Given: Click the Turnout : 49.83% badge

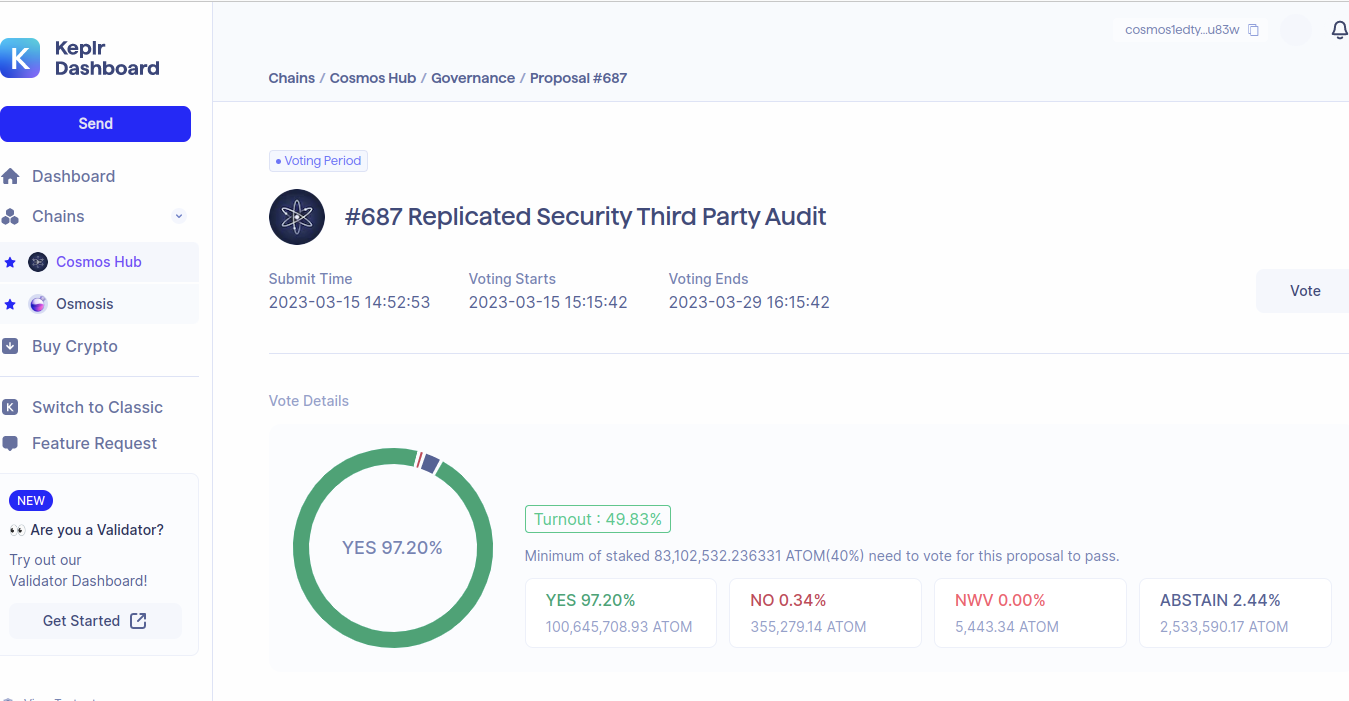Looking at the screenshot, I should 598,519.
